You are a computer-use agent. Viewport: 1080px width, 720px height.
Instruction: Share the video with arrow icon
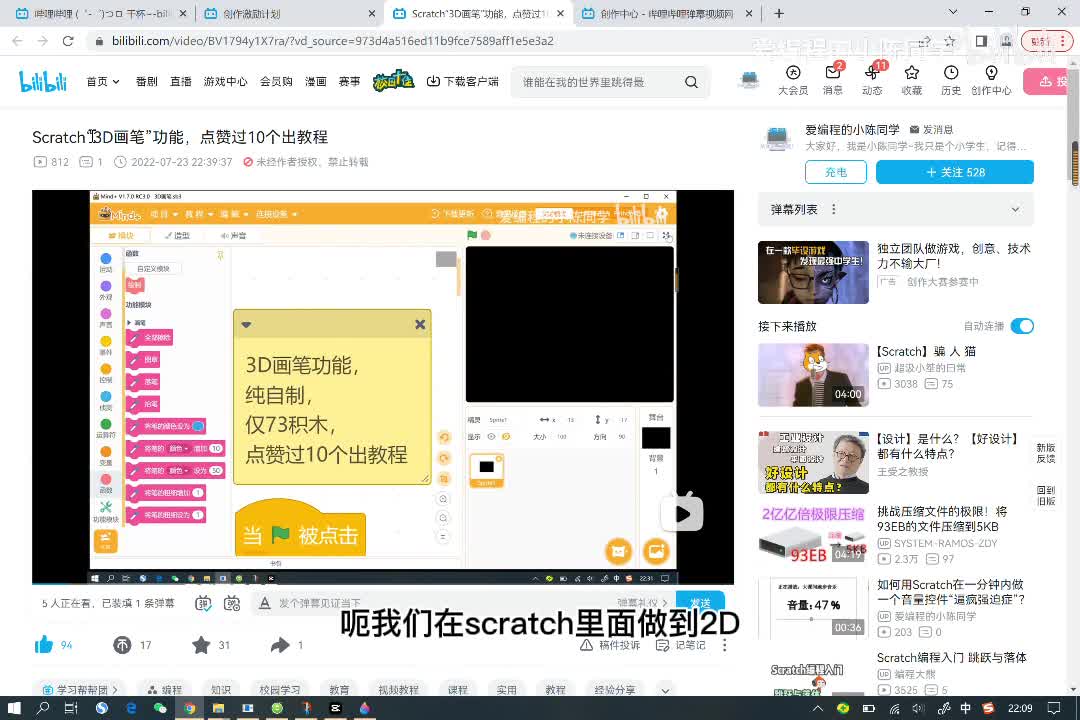click(280, 645)
